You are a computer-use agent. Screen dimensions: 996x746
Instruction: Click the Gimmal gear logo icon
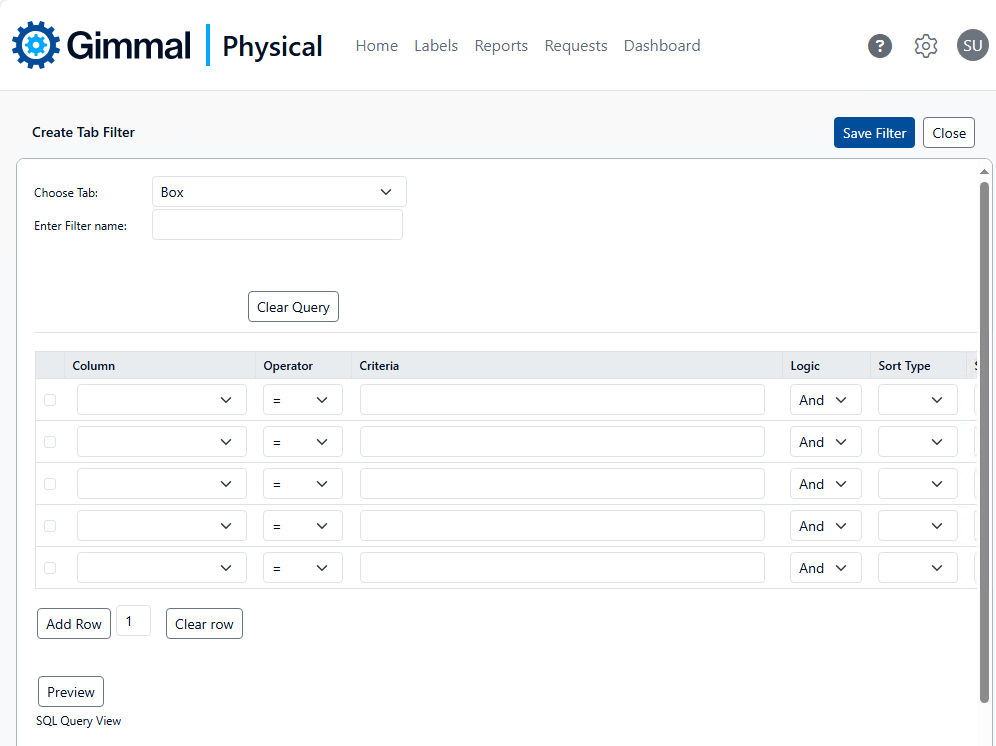pos(36,45)
